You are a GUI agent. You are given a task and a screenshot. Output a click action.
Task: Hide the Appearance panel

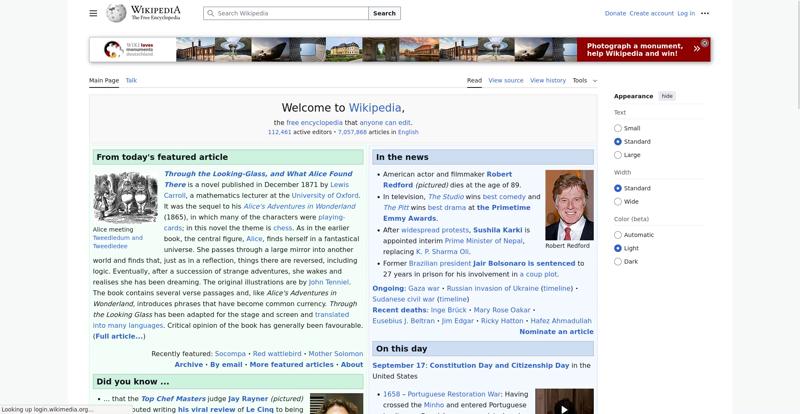(x=667, y=96)
